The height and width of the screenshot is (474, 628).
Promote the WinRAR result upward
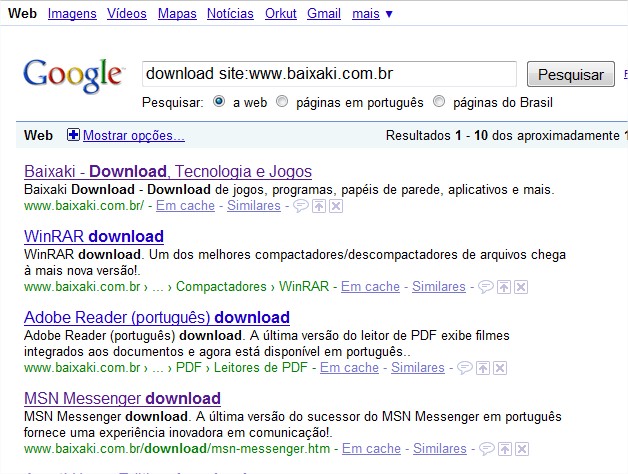pos(504,287)
